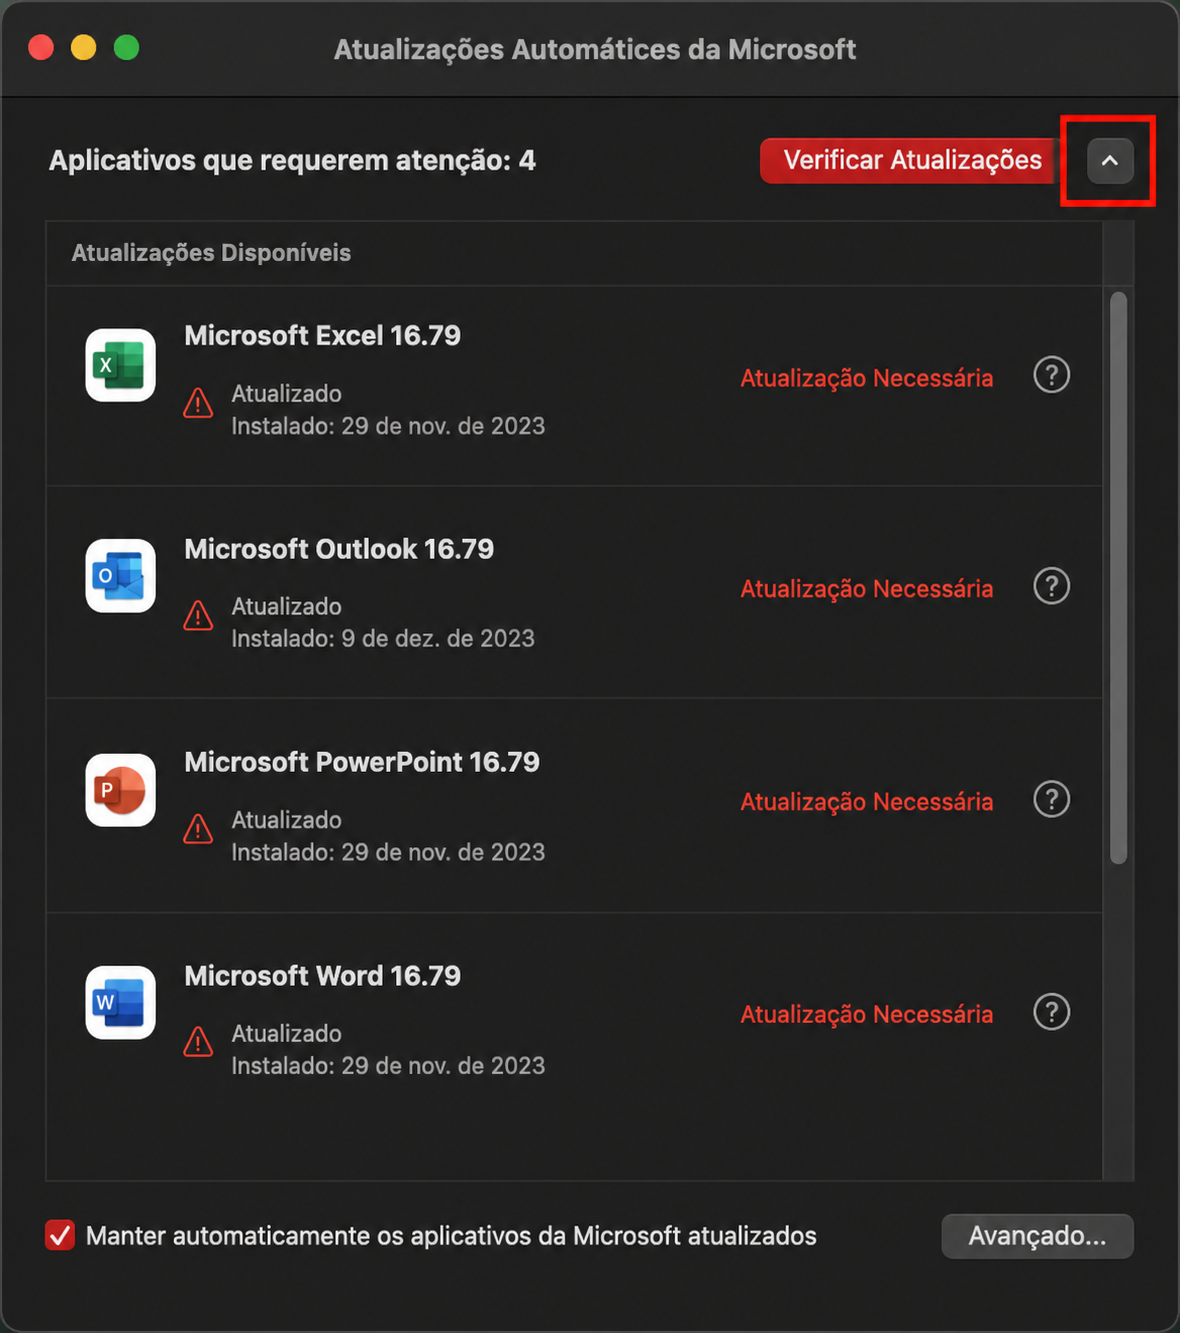Open help for Microsoft PowerPoint update
The image size is (1180, 1333).
click(1051, 799)
